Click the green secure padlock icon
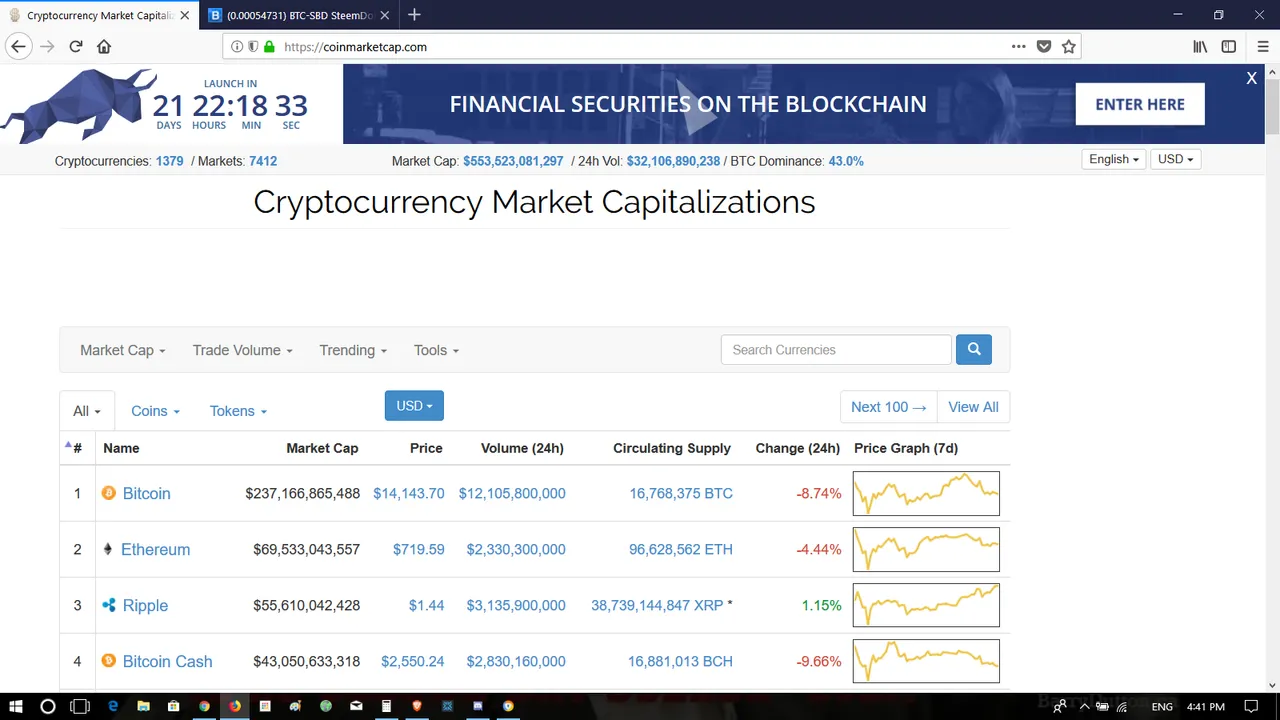This screenshot has height=720, width=1280. (269, 46)
